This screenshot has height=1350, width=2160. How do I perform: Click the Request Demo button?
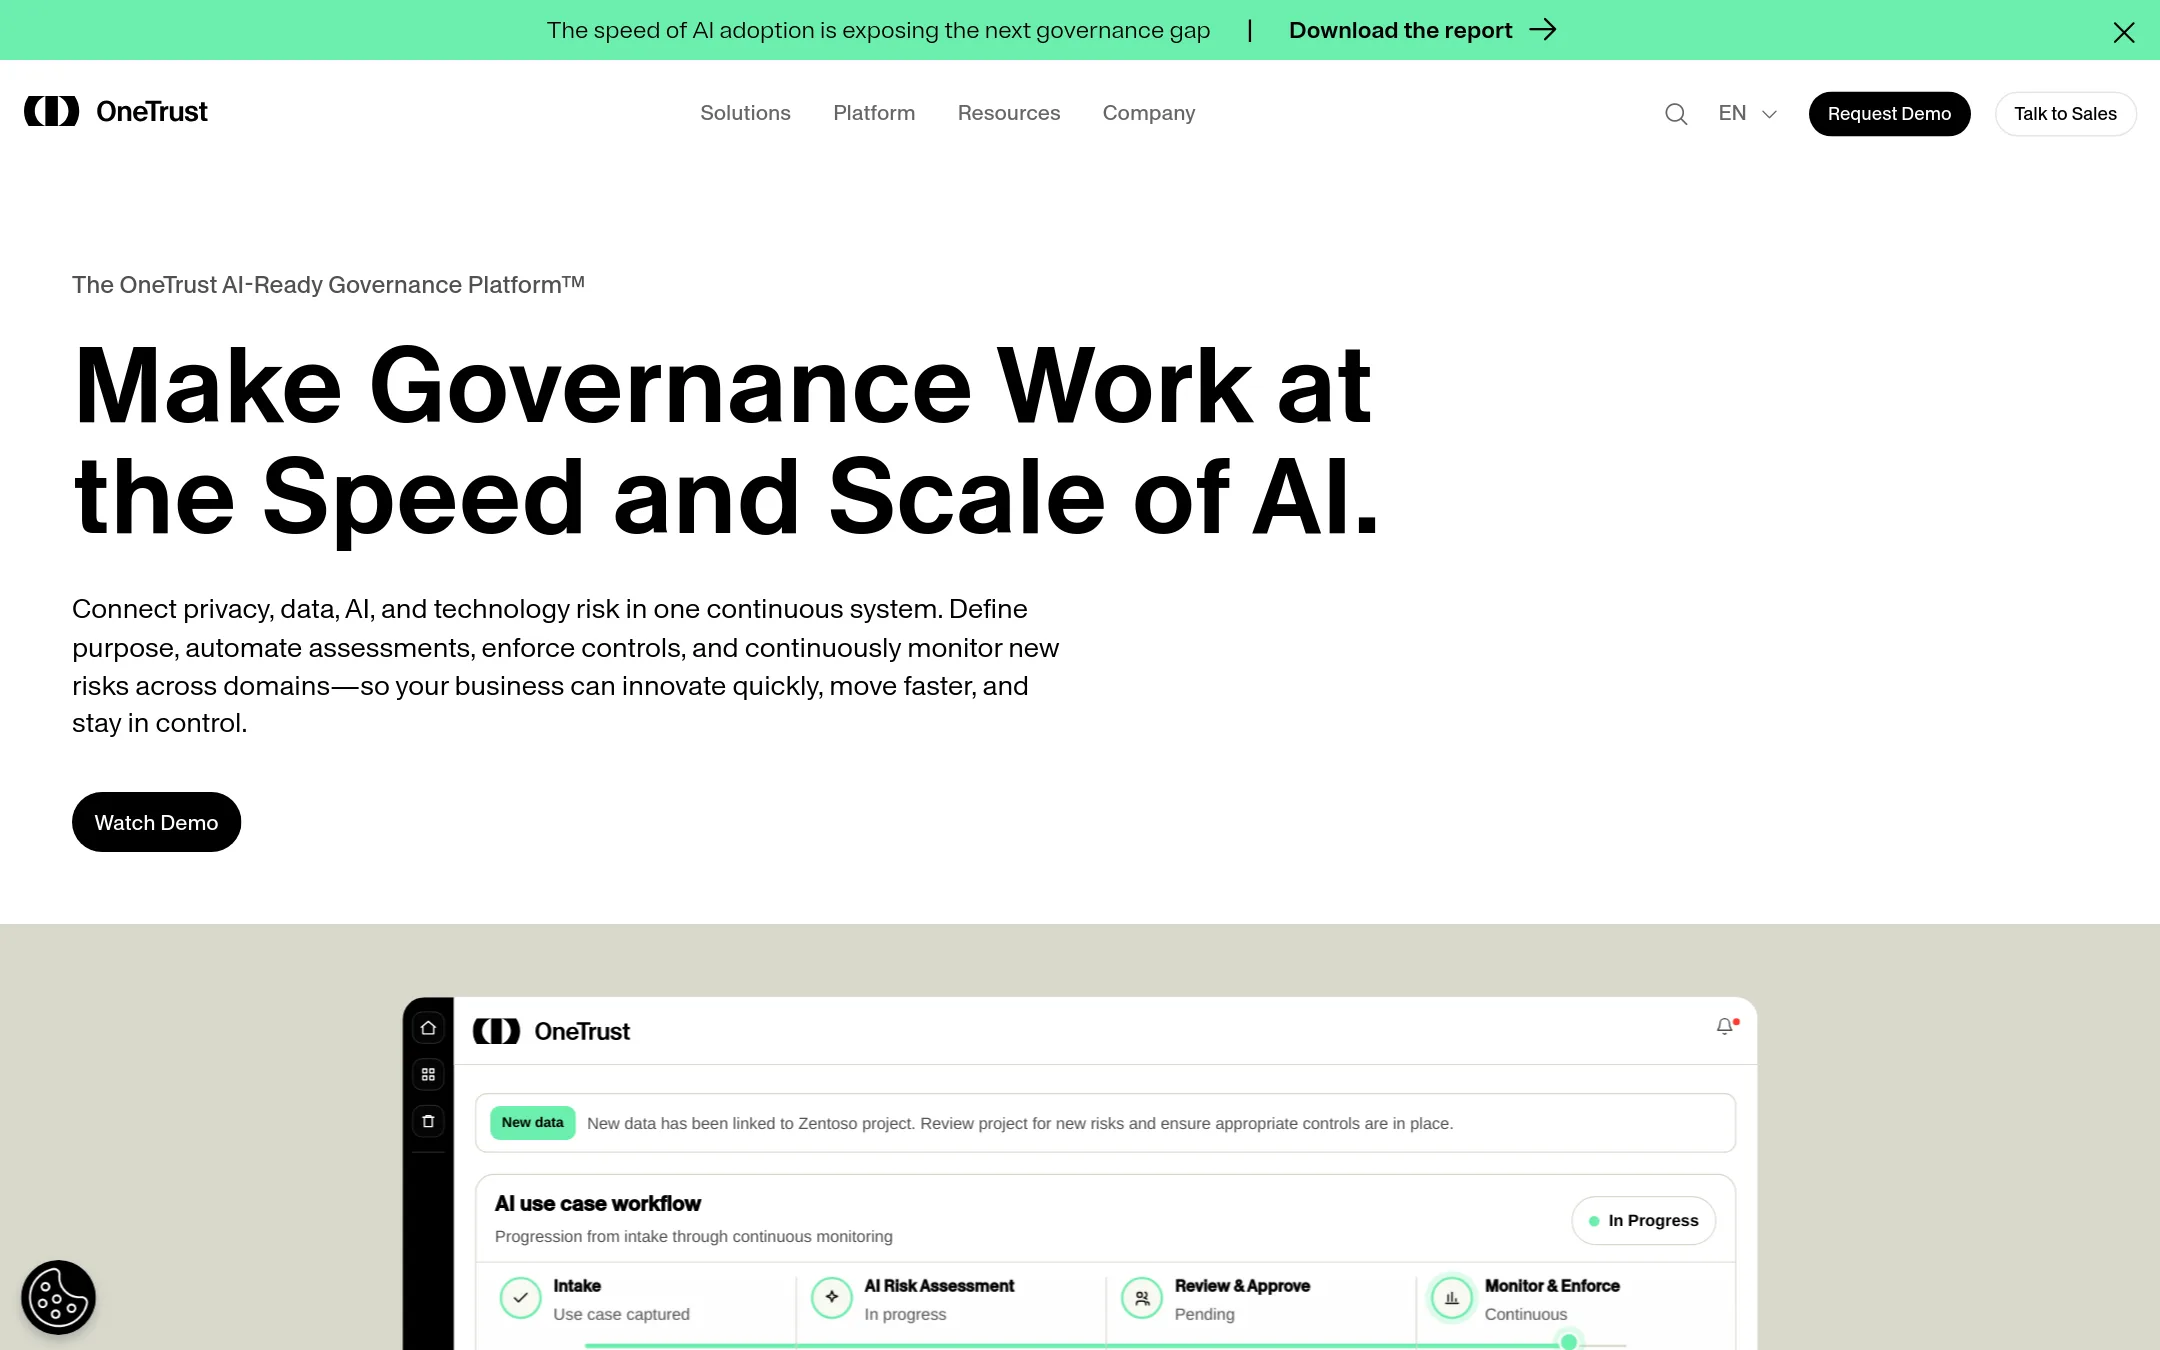pos(1889,114)
